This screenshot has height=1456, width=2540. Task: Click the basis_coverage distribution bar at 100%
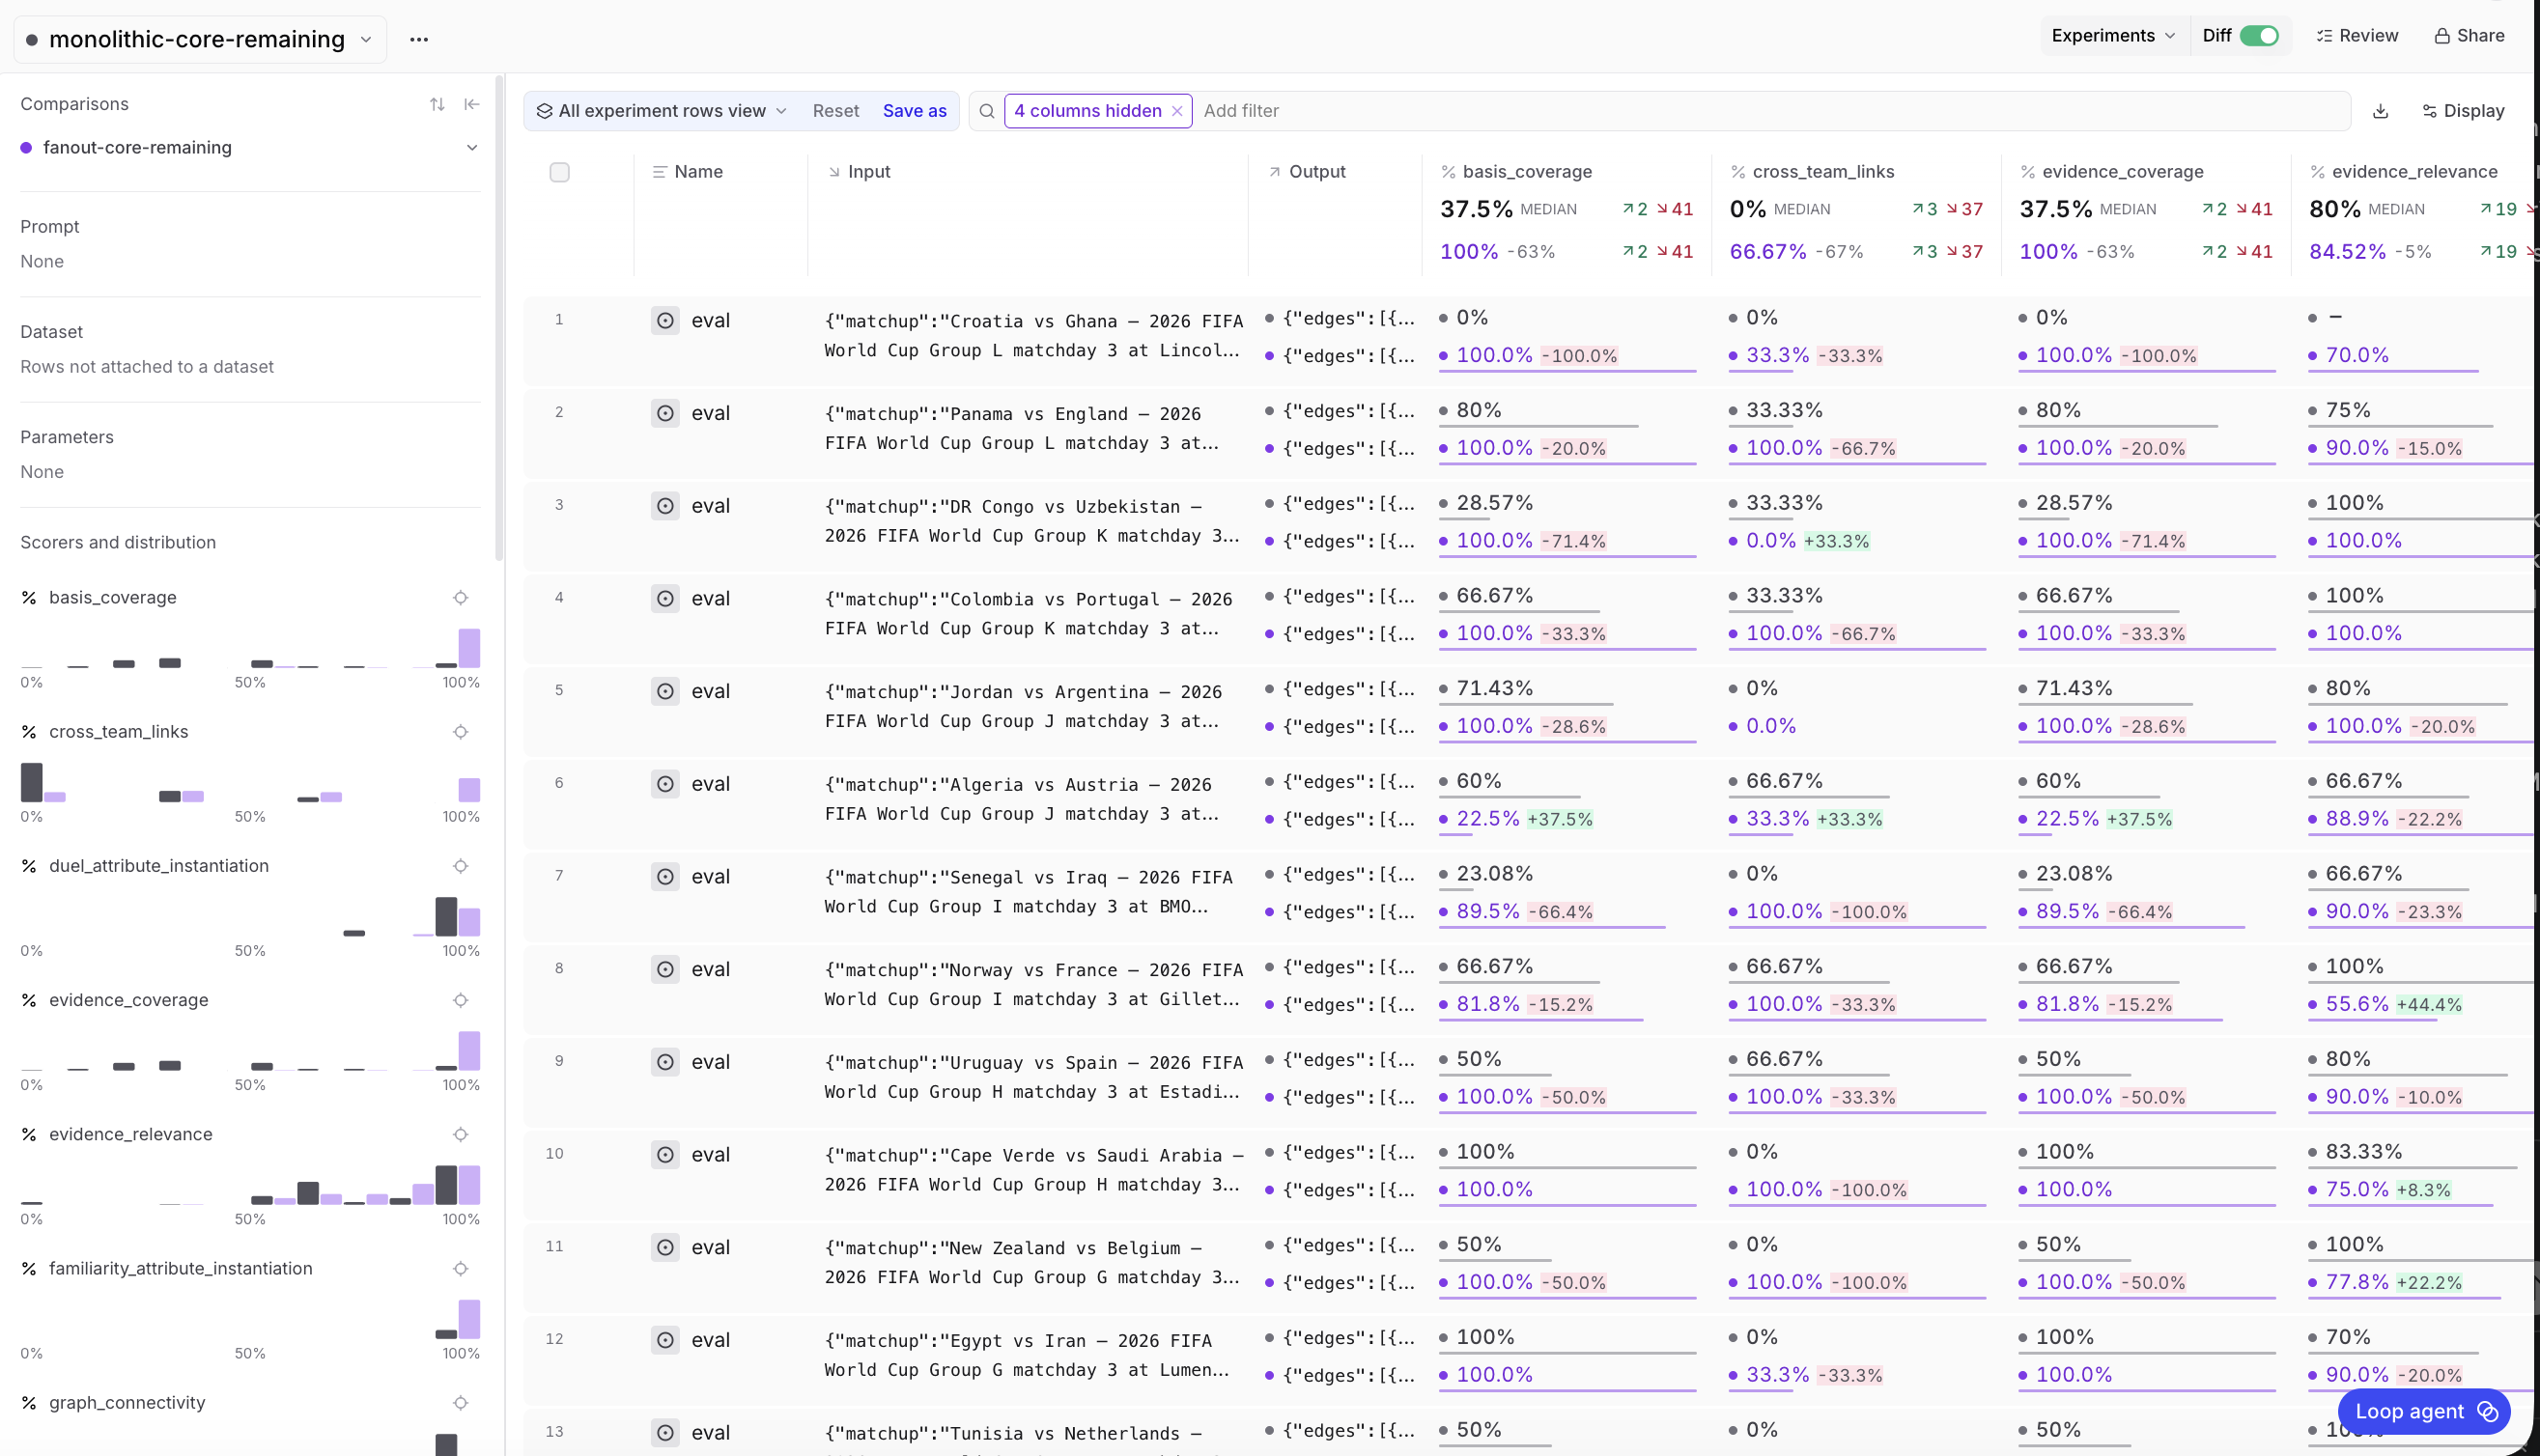pos(468,648)
